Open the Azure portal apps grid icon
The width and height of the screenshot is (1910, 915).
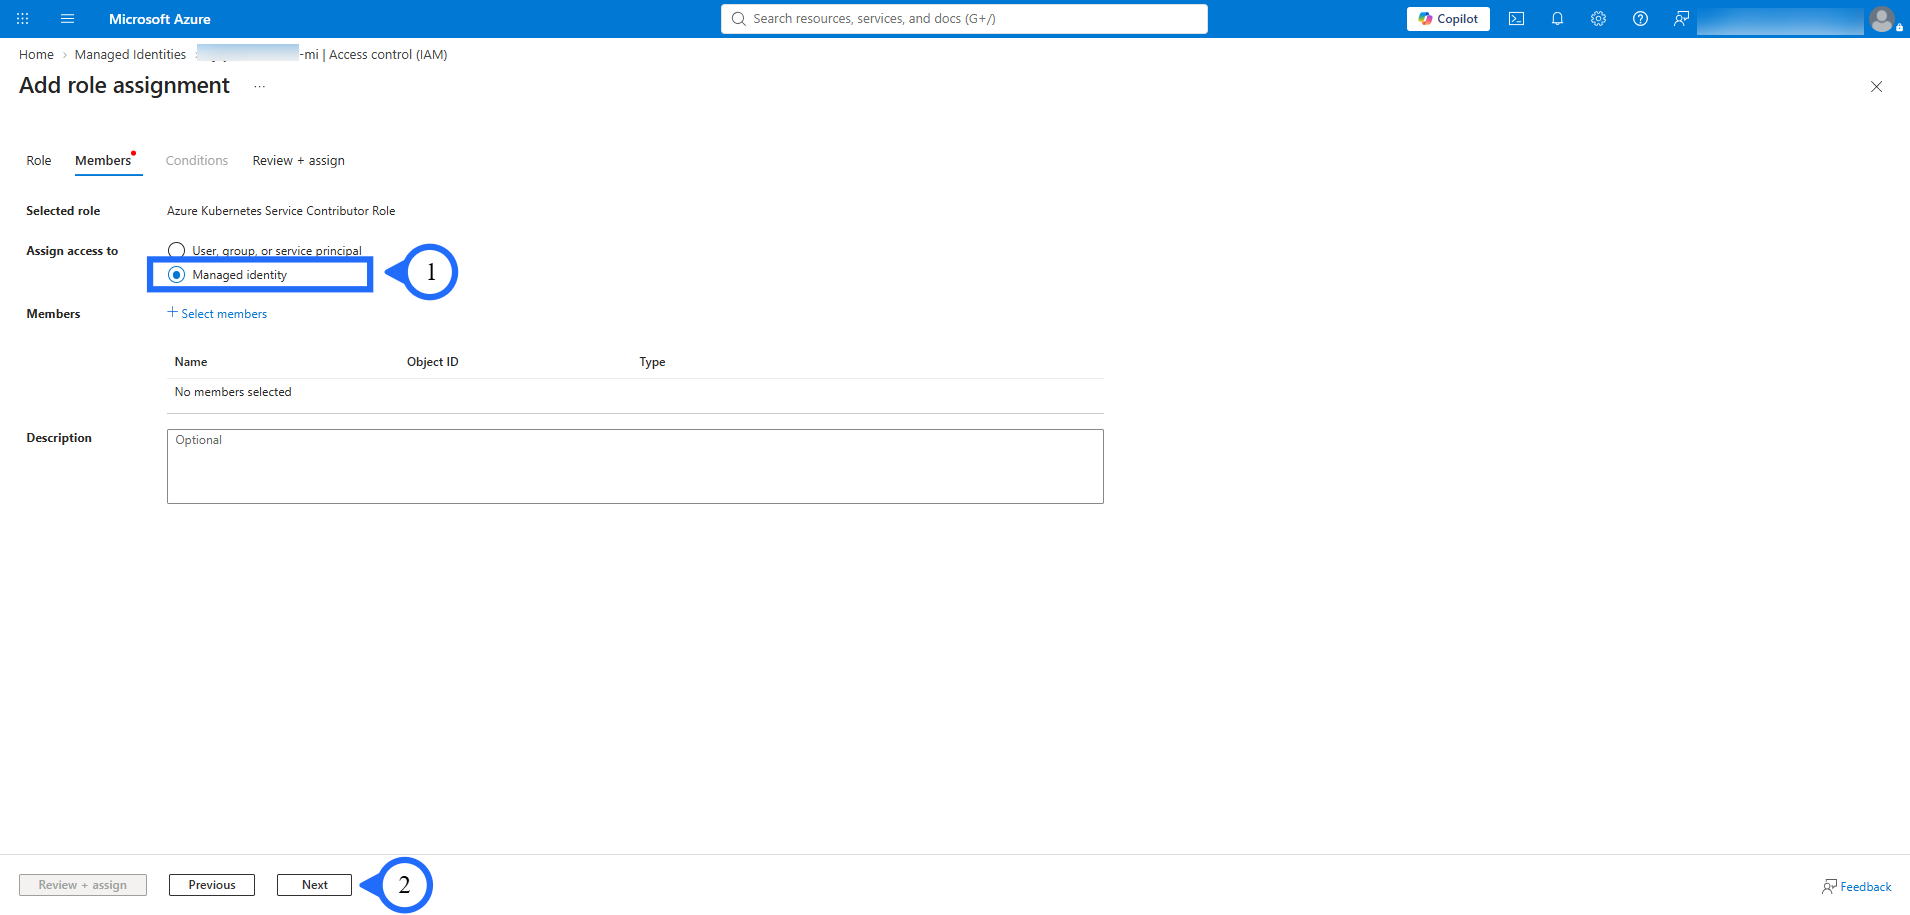coord(22,19)
